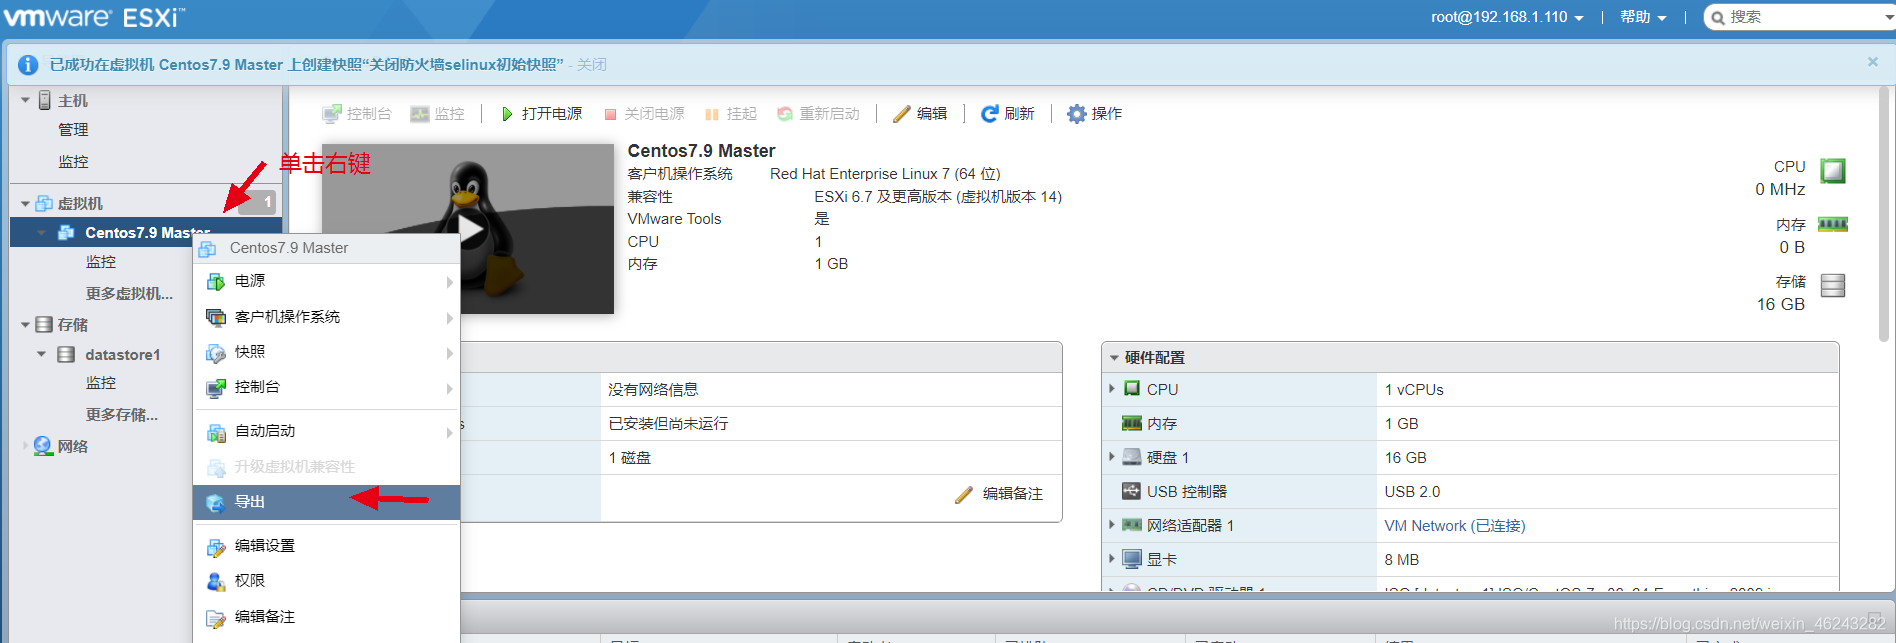Click the pencil icon beside 编辑备注
The image size is (1896, 643).
pos(964,494)
